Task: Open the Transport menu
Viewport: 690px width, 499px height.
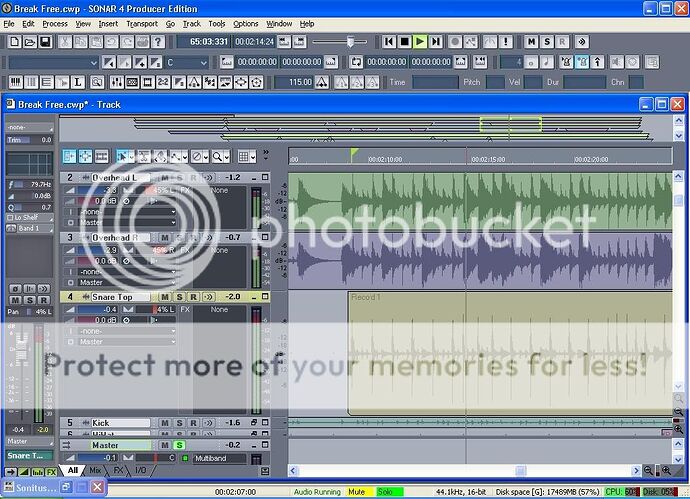Action: click(142, 24)
